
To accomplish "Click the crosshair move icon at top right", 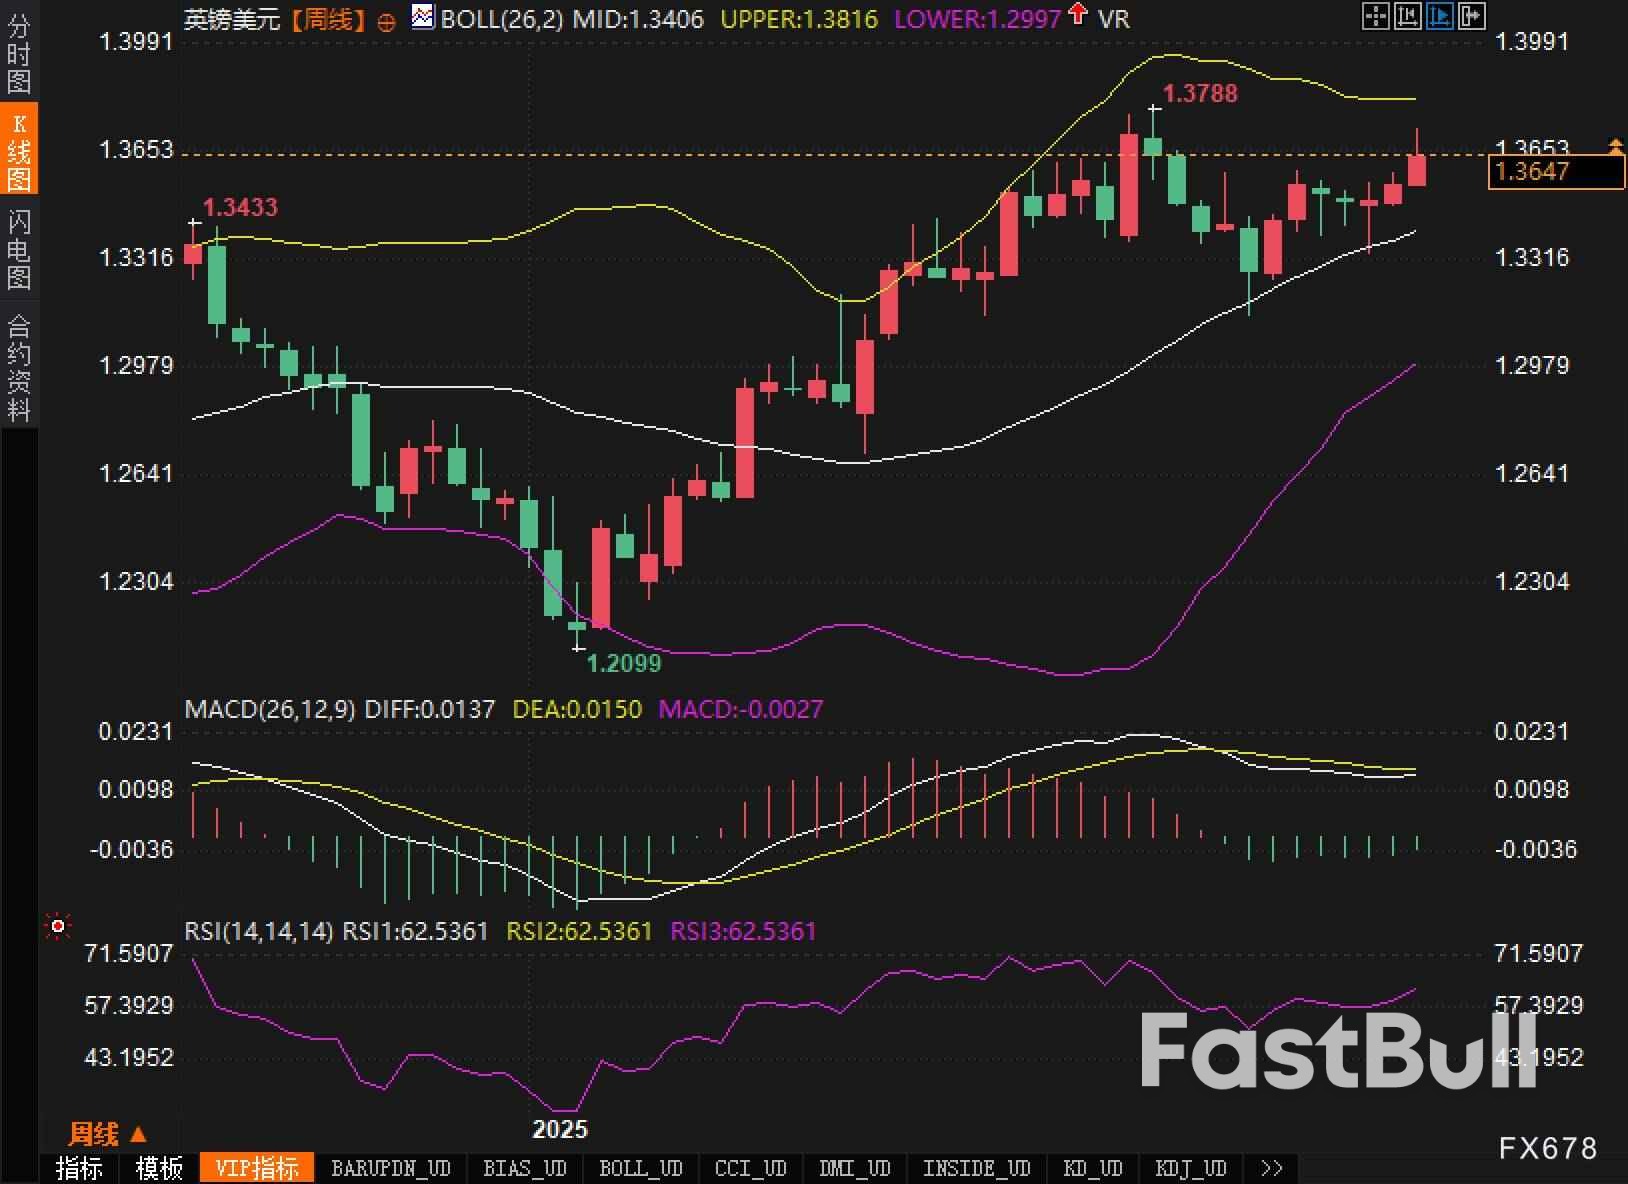I will coord(1376,16).
